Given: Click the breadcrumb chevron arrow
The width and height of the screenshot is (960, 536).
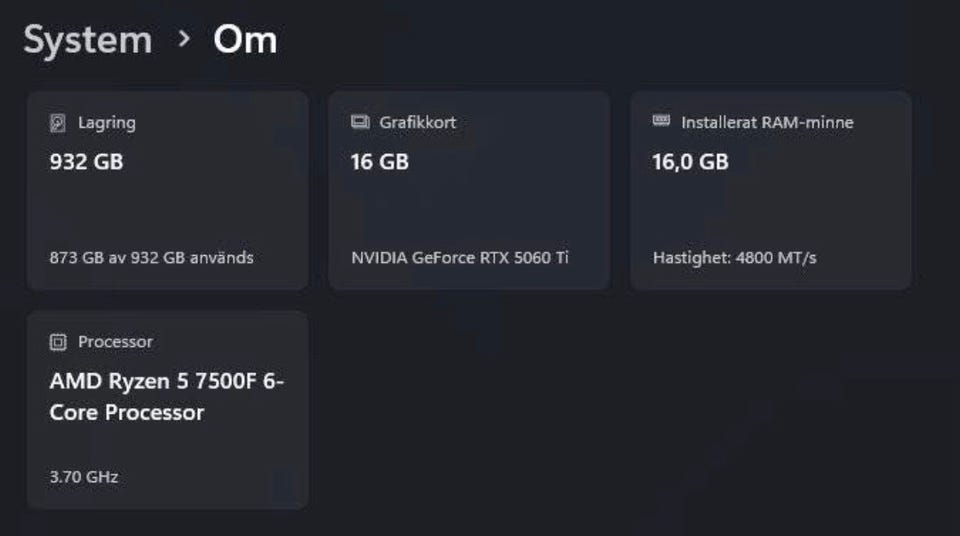Looking at the screenshot, I should point(183,40).
